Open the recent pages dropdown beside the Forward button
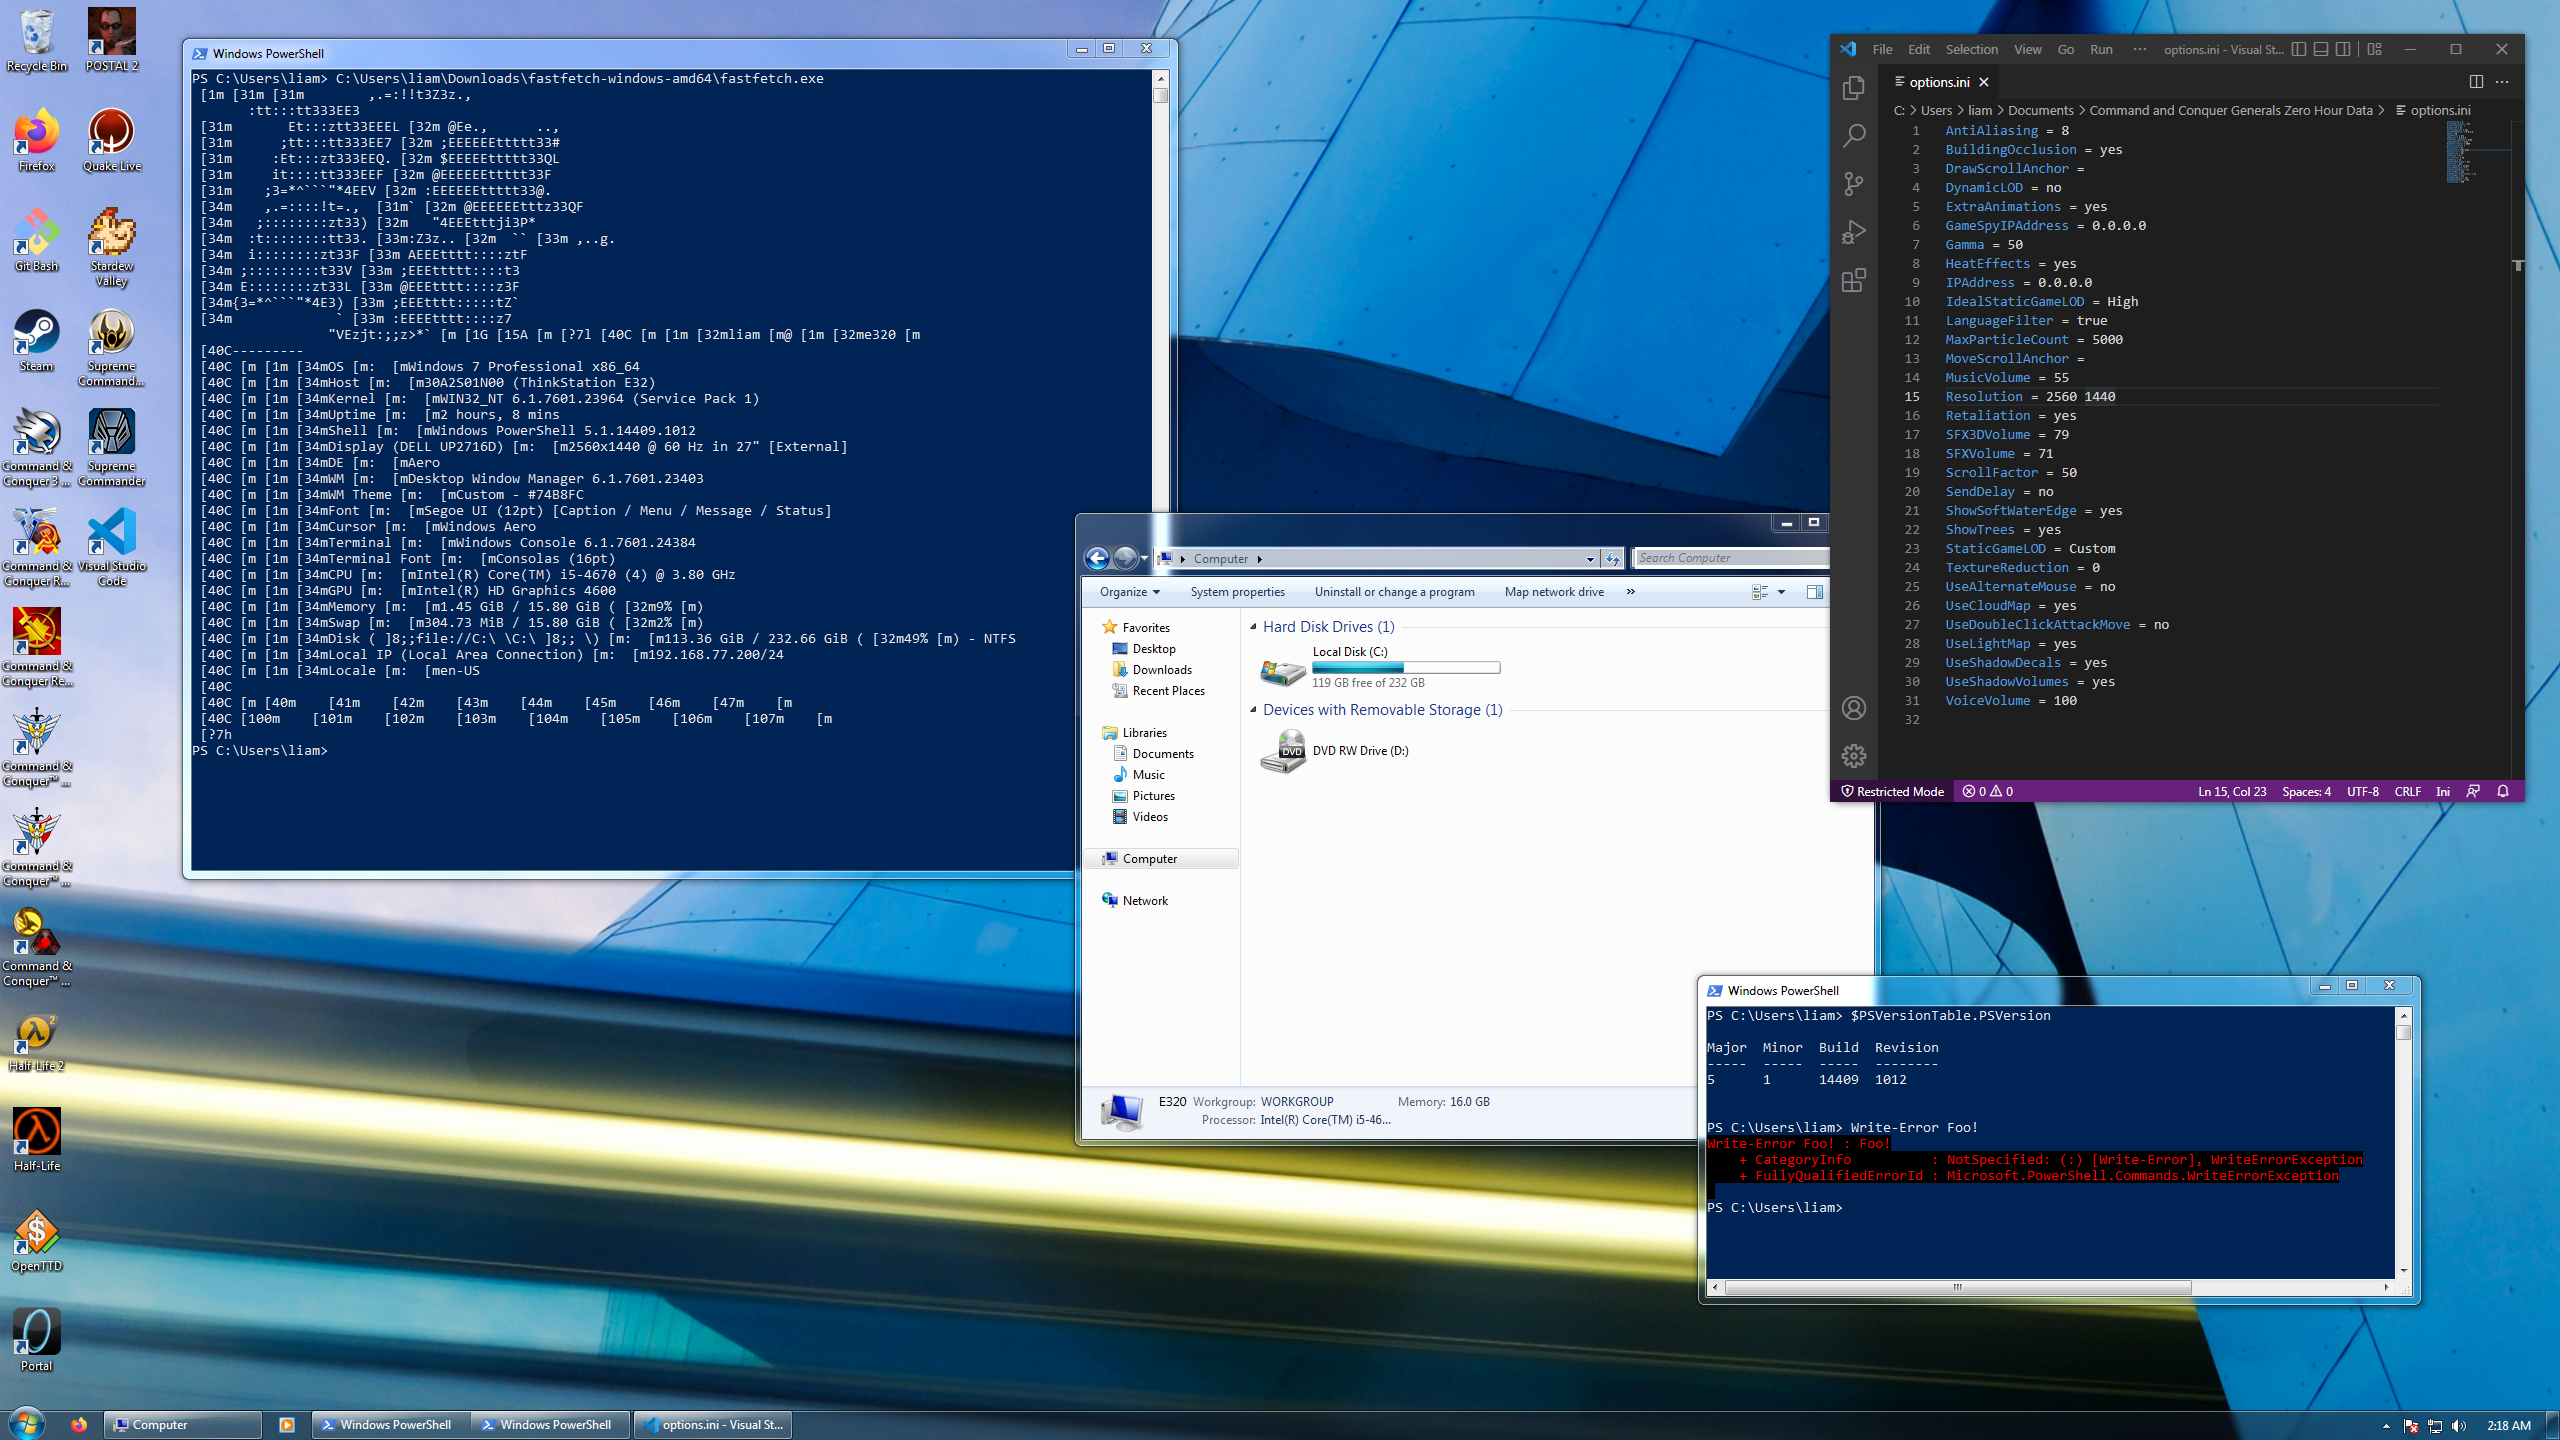 [1144, 559]
